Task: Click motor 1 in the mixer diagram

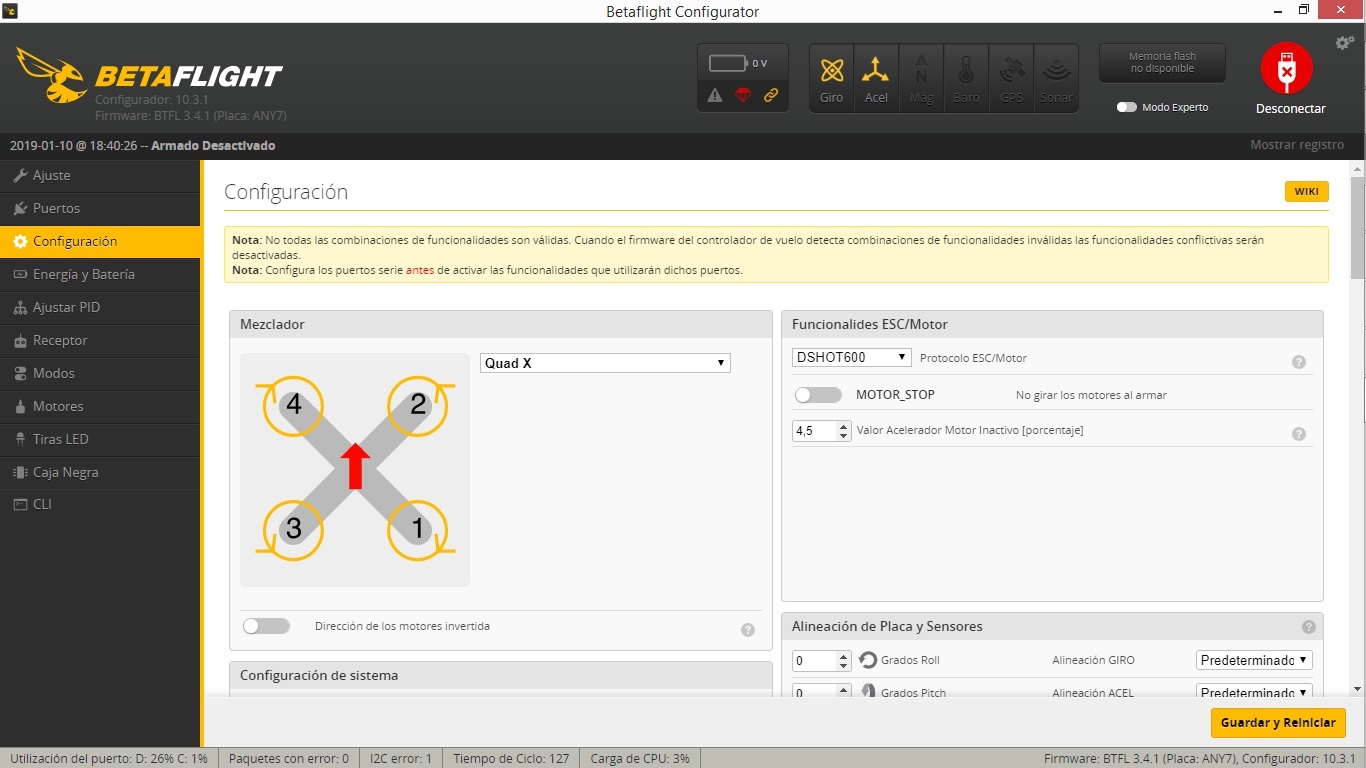Action: 418,528
